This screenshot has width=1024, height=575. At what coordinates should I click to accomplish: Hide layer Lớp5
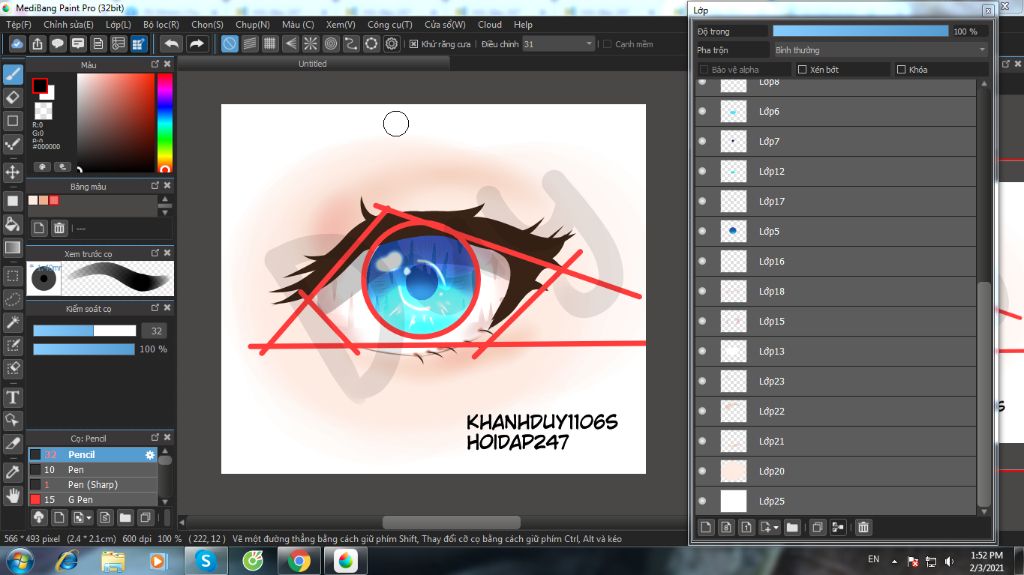coord(703,231)
